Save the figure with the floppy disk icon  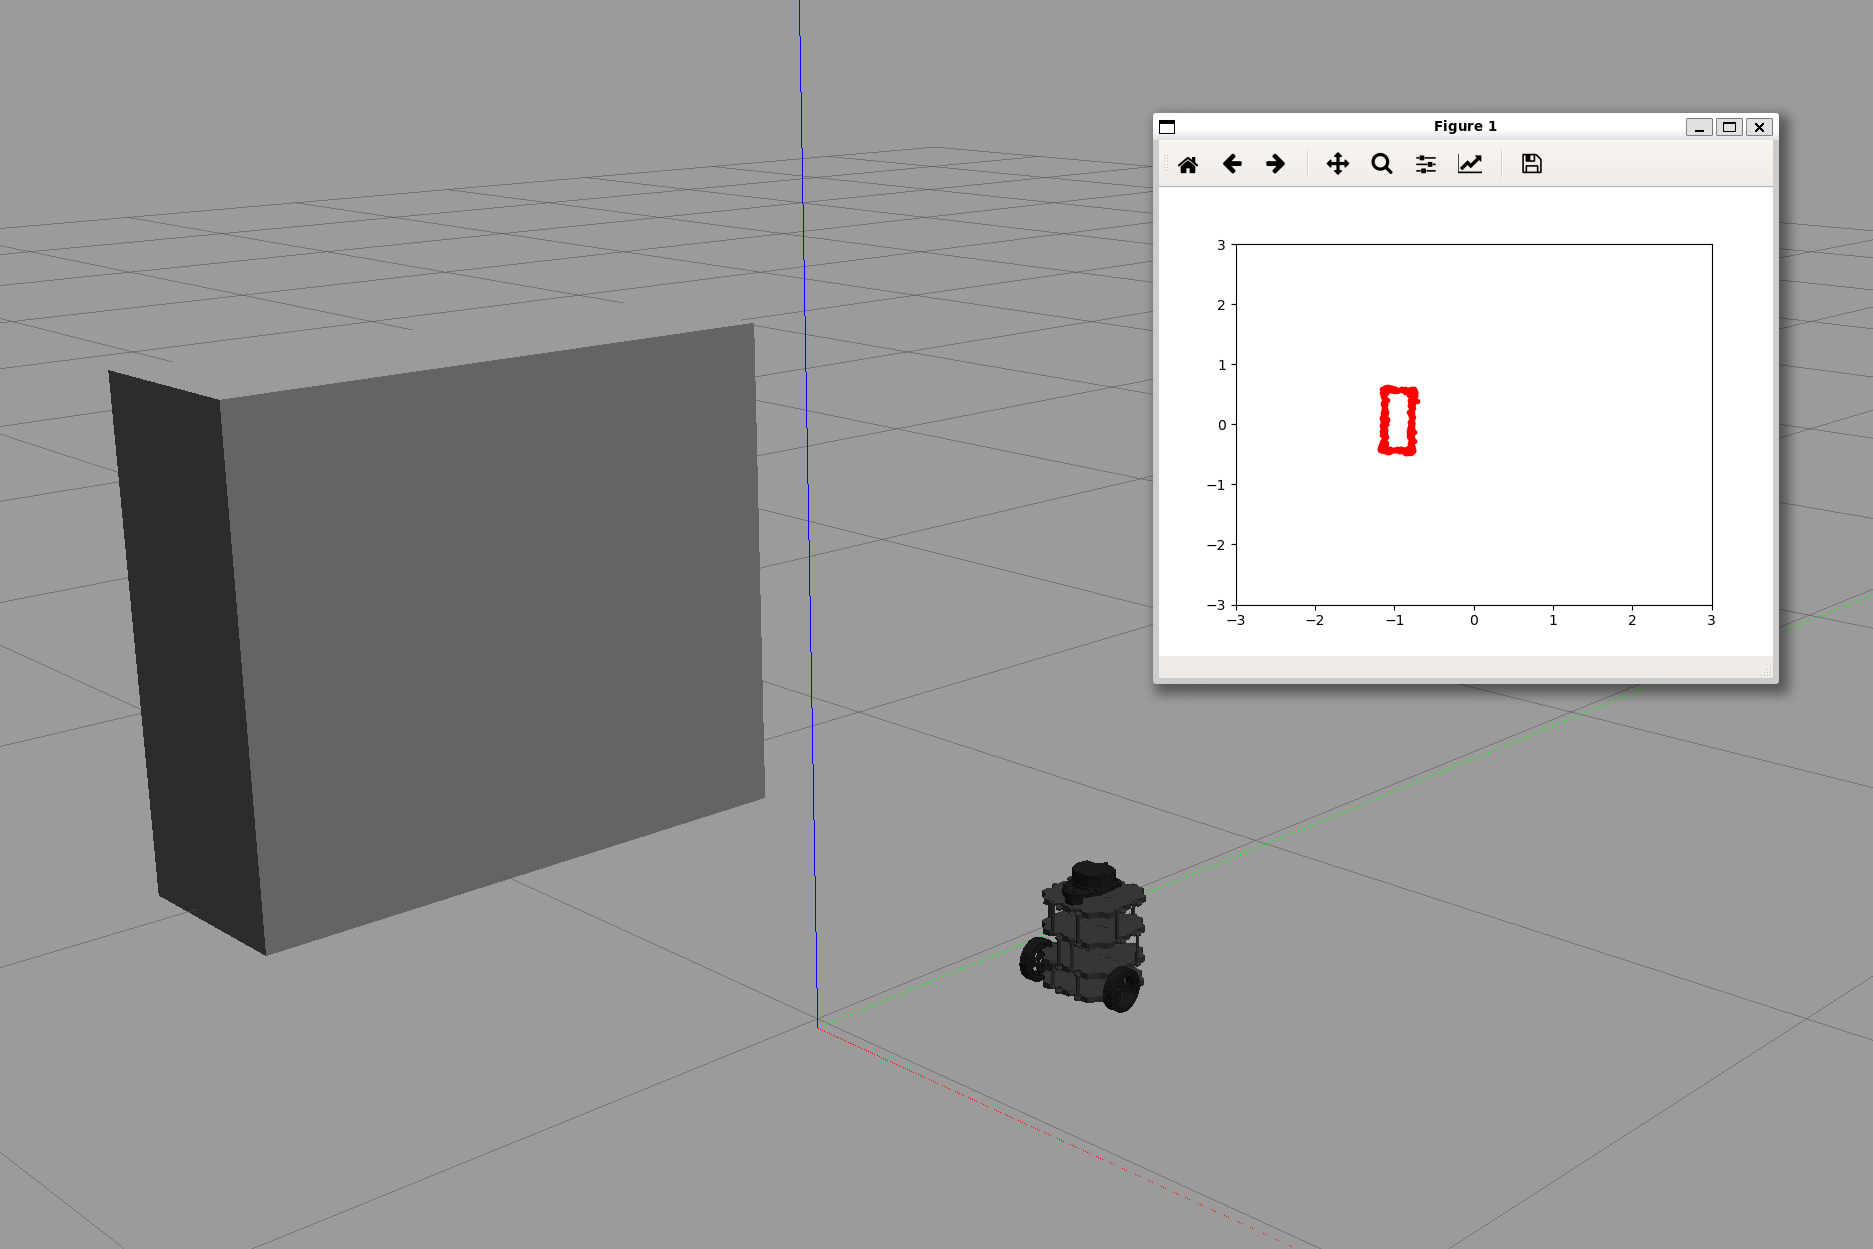click(1531, 164)
